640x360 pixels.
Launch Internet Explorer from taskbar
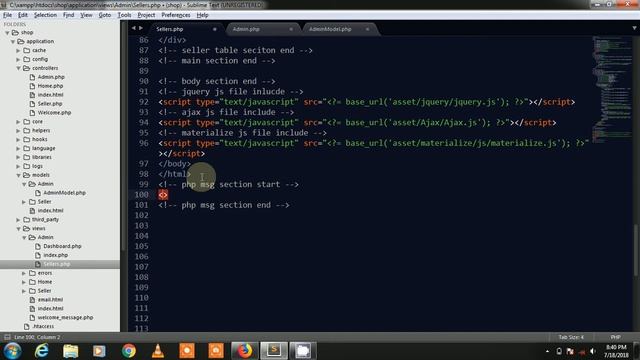point(41,351)
